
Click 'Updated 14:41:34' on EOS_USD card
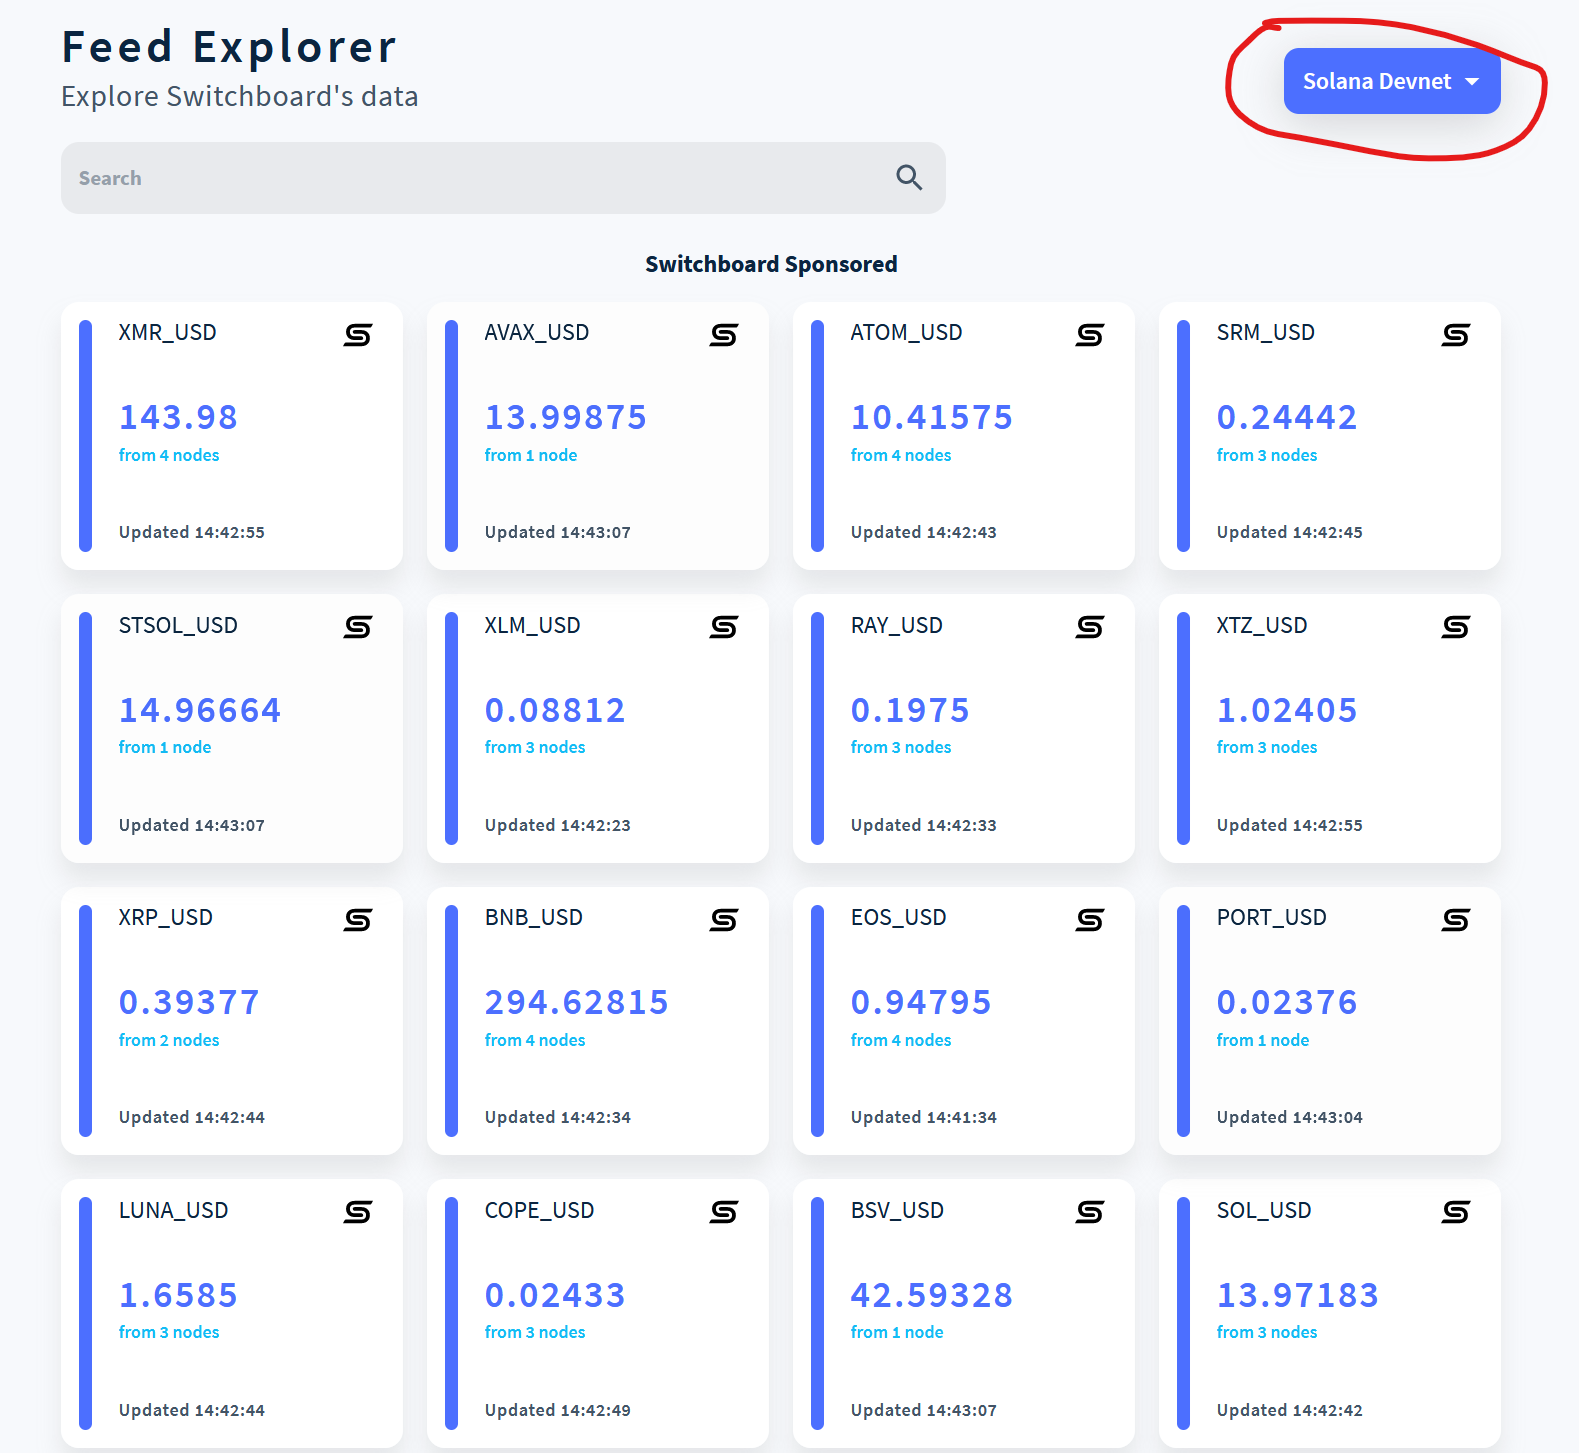pos(924,1117)
